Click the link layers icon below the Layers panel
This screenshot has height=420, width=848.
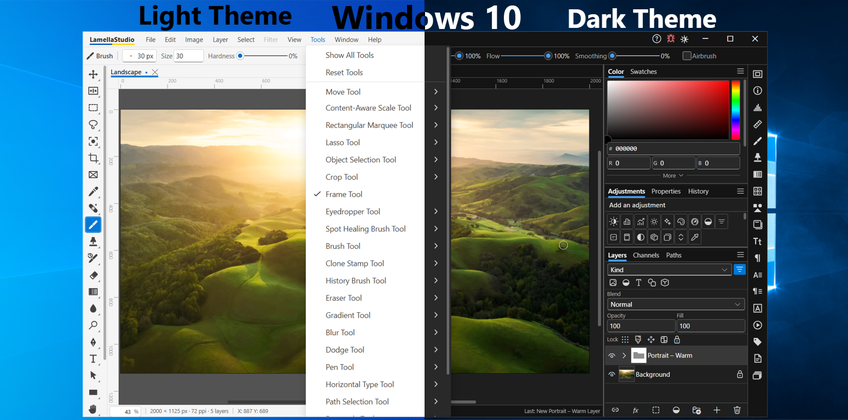click(615, 410)
